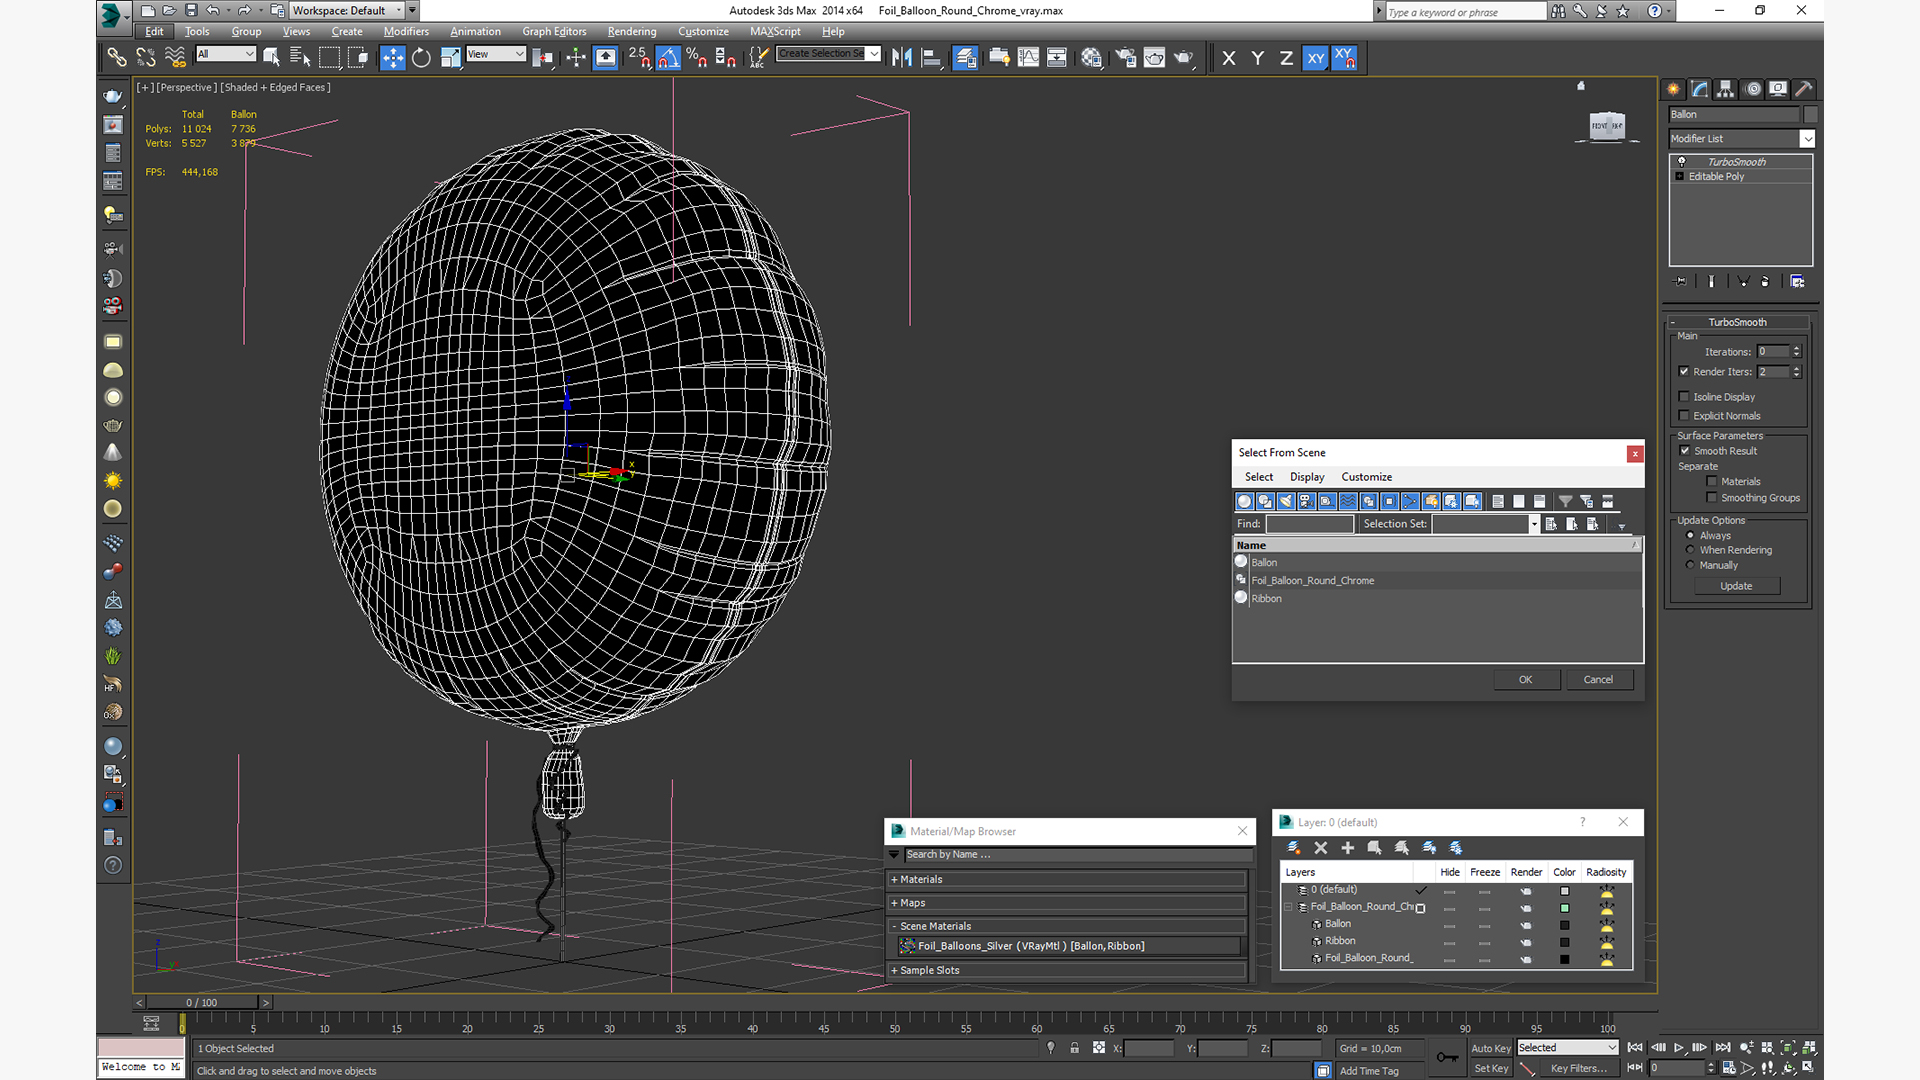Open the selection filter All dropdown
The image size is (1920, 1080).
[226, 54]
